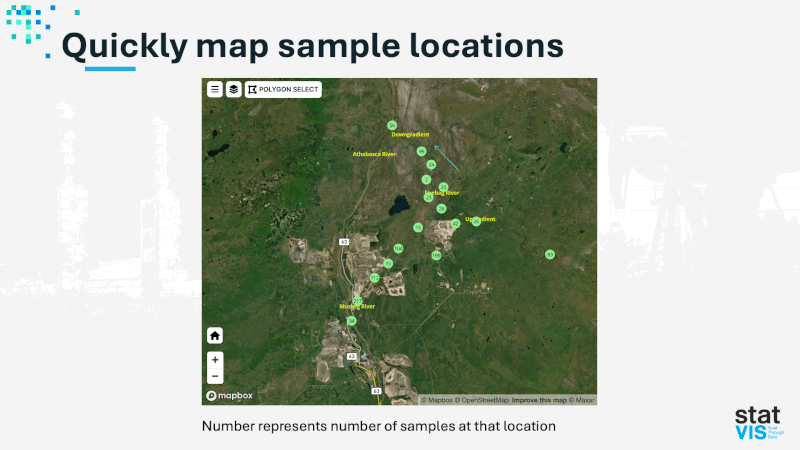
Task: Select the isolated 83-sample marker on the east
Action: click(x=549, y=254)
